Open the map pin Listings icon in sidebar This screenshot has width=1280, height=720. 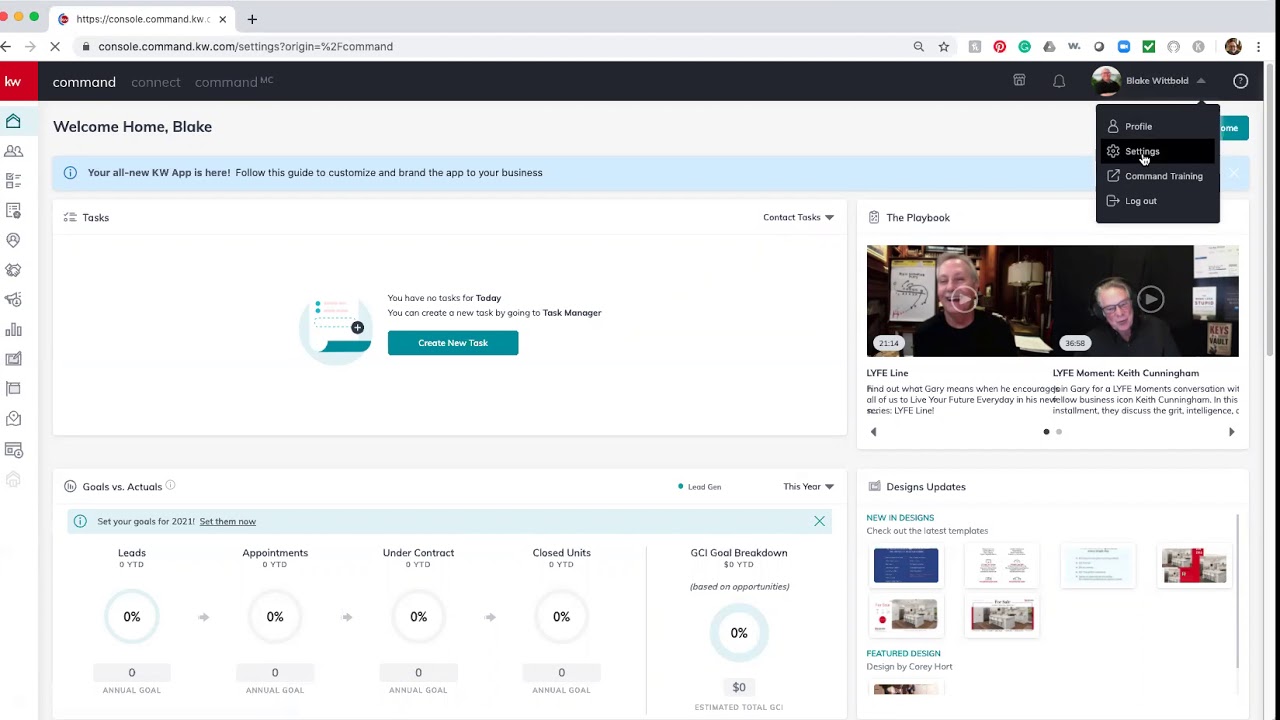pos(13,240)
